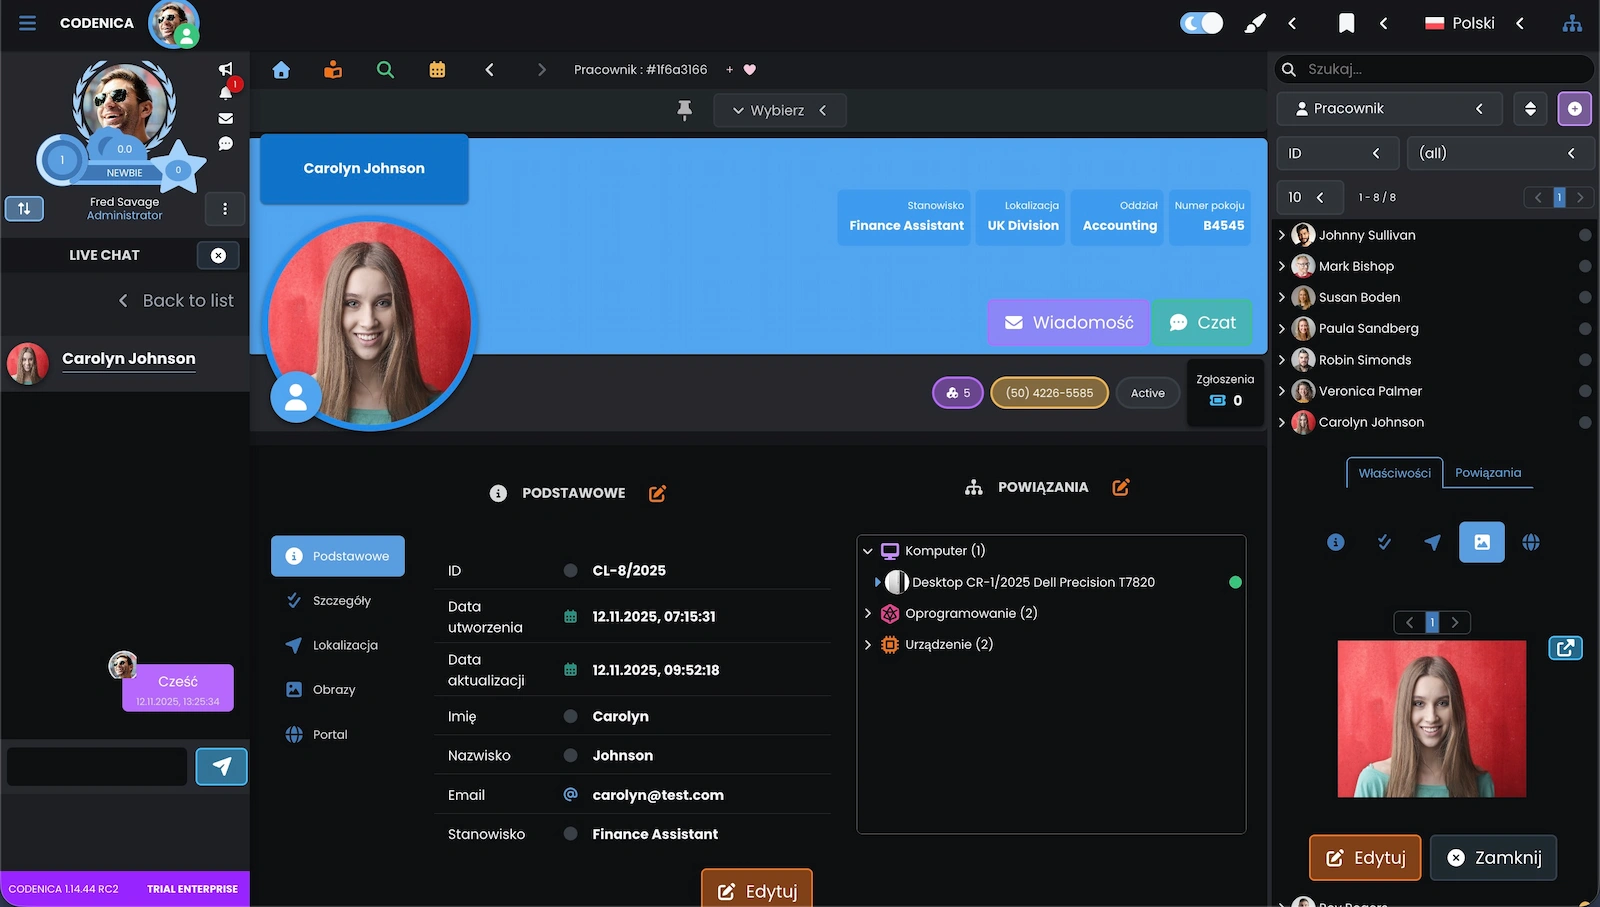Switch to the Powiązania tab
Viewport: 1600px width, 907px height.
pos(1487,473)
